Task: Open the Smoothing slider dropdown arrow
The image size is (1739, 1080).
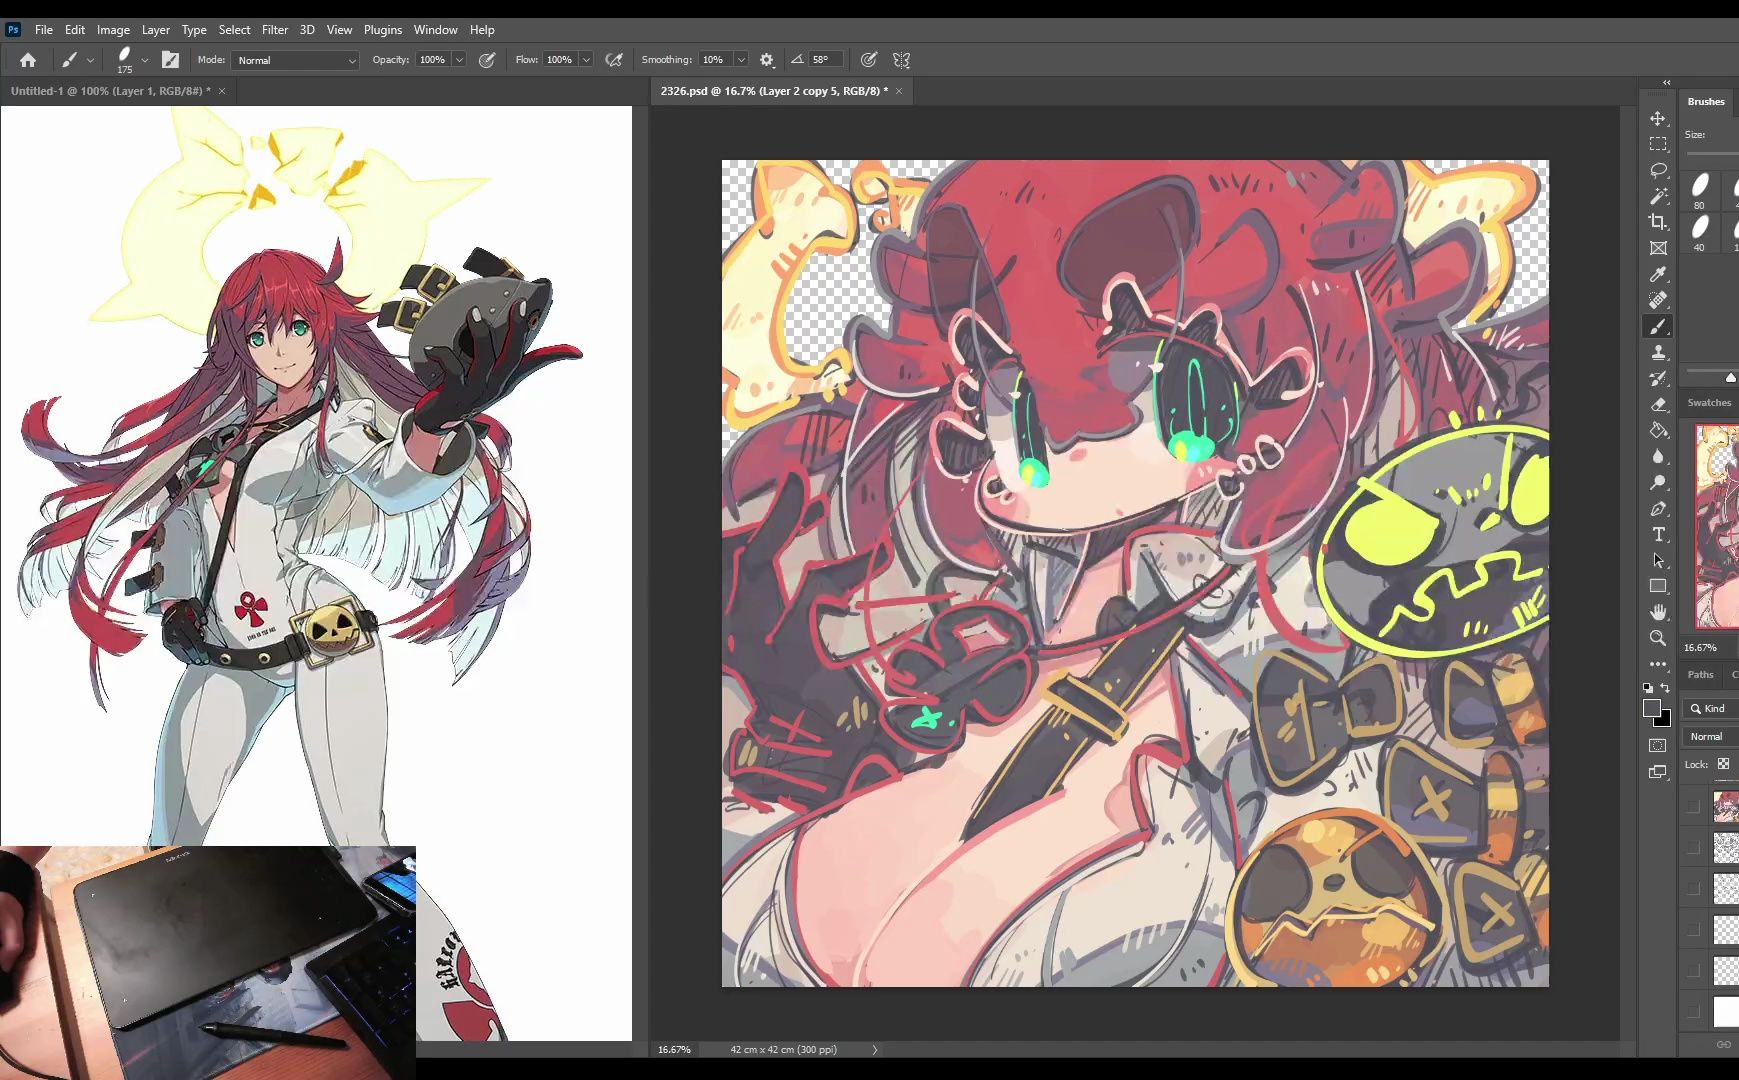Action: pos(741,60)
